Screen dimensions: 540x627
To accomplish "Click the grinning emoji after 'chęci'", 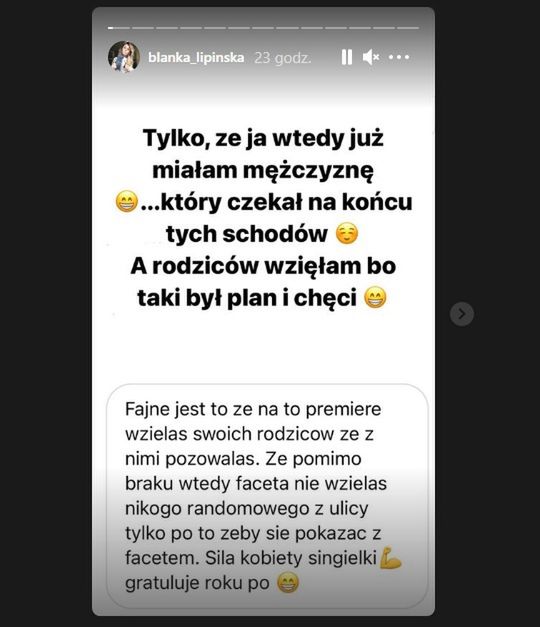I will pyautogui.click(x=375, y=298).
